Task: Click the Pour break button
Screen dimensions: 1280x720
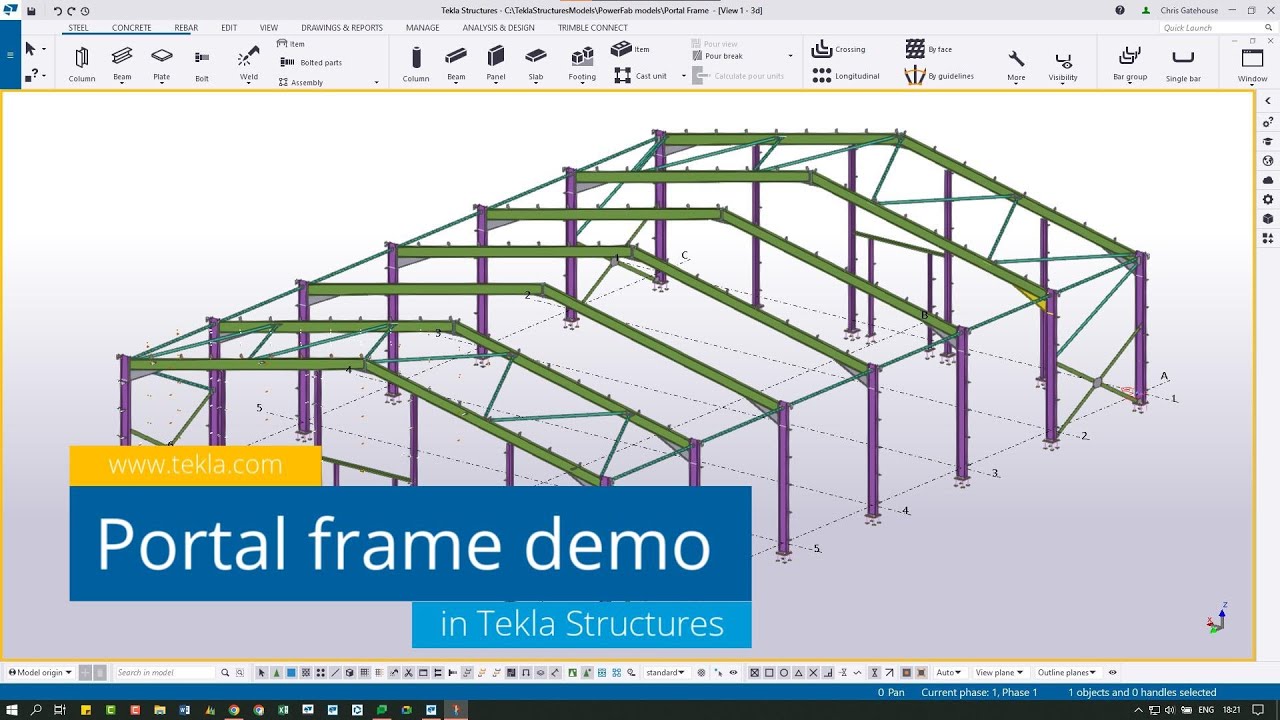Action: [717, 56]
